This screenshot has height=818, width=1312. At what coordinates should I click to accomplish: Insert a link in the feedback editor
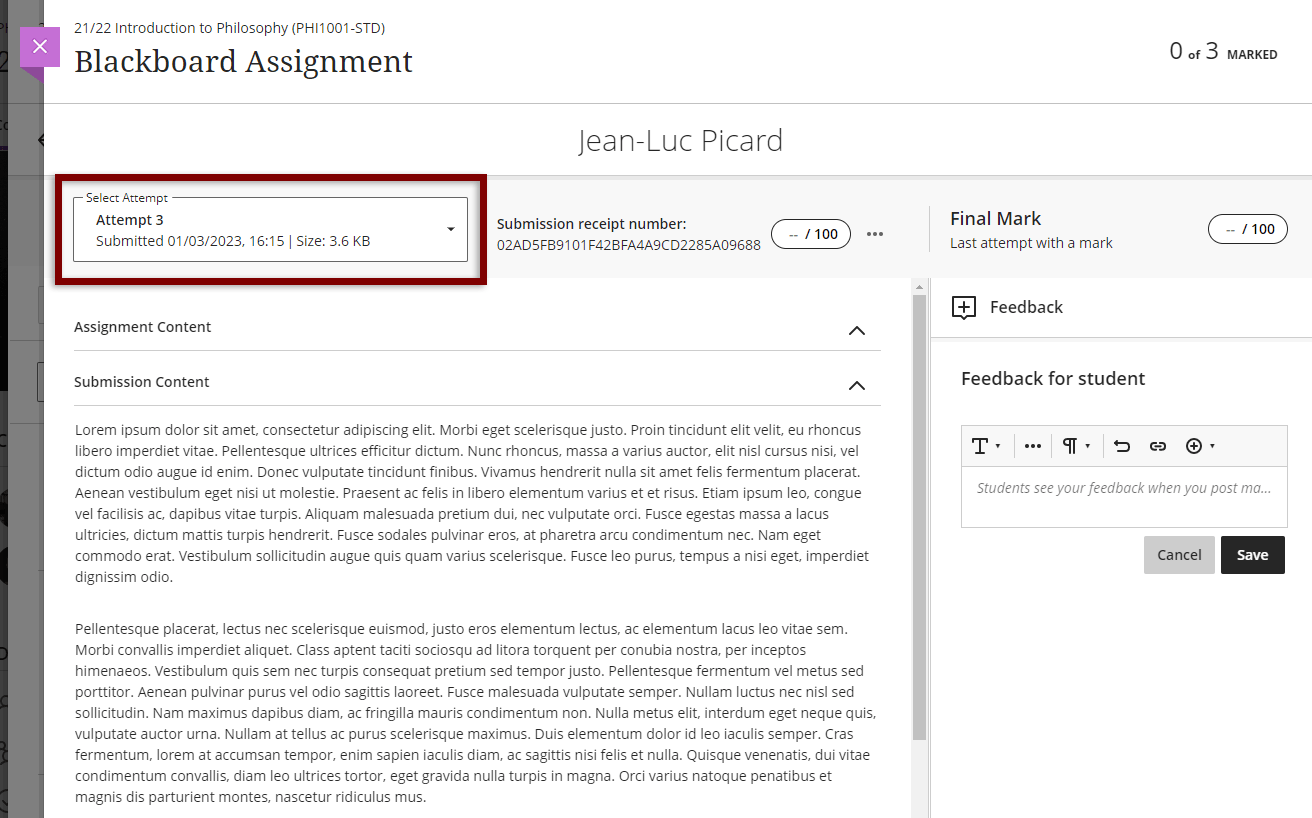coord(1158,445)
